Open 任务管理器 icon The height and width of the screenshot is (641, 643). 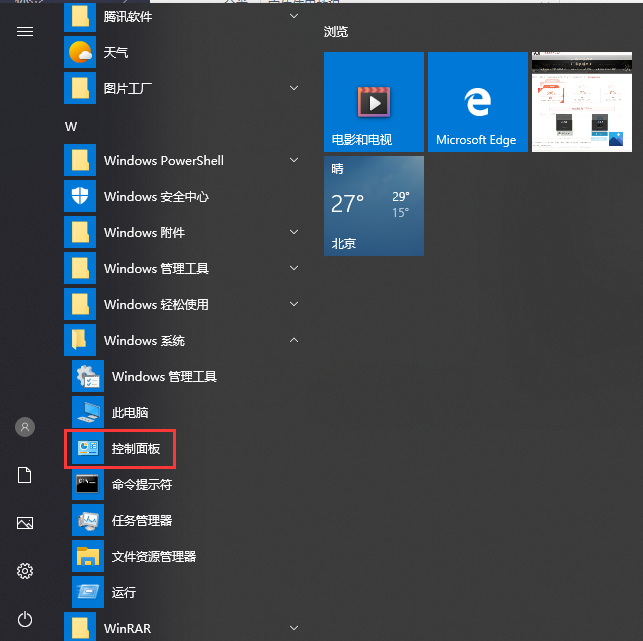tap(88, 520)
